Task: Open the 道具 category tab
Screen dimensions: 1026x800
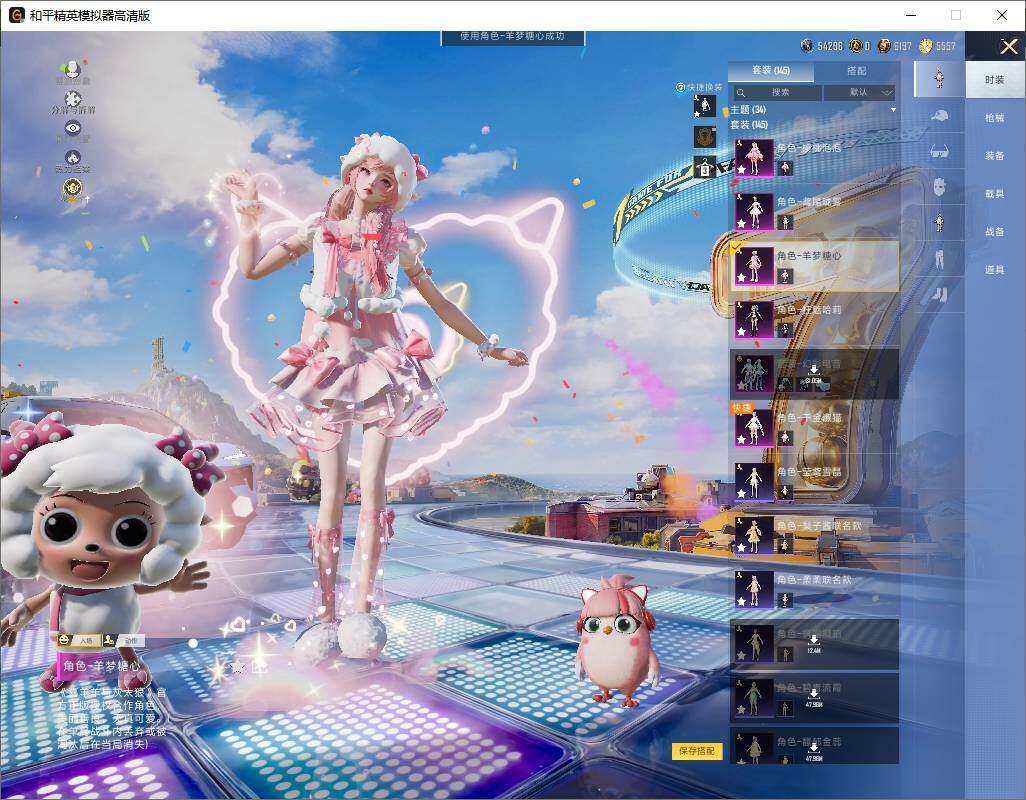Action: [995, 270]
